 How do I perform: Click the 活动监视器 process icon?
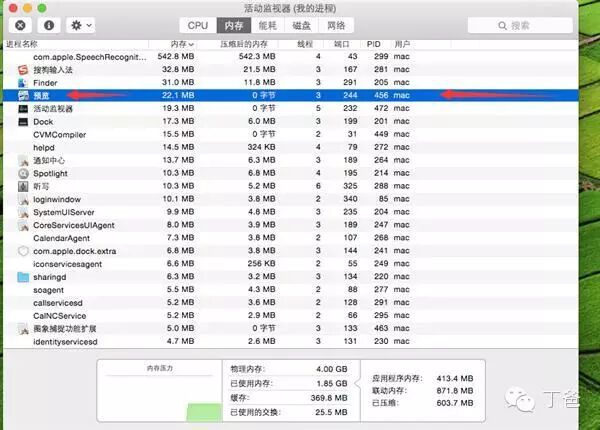23,109
